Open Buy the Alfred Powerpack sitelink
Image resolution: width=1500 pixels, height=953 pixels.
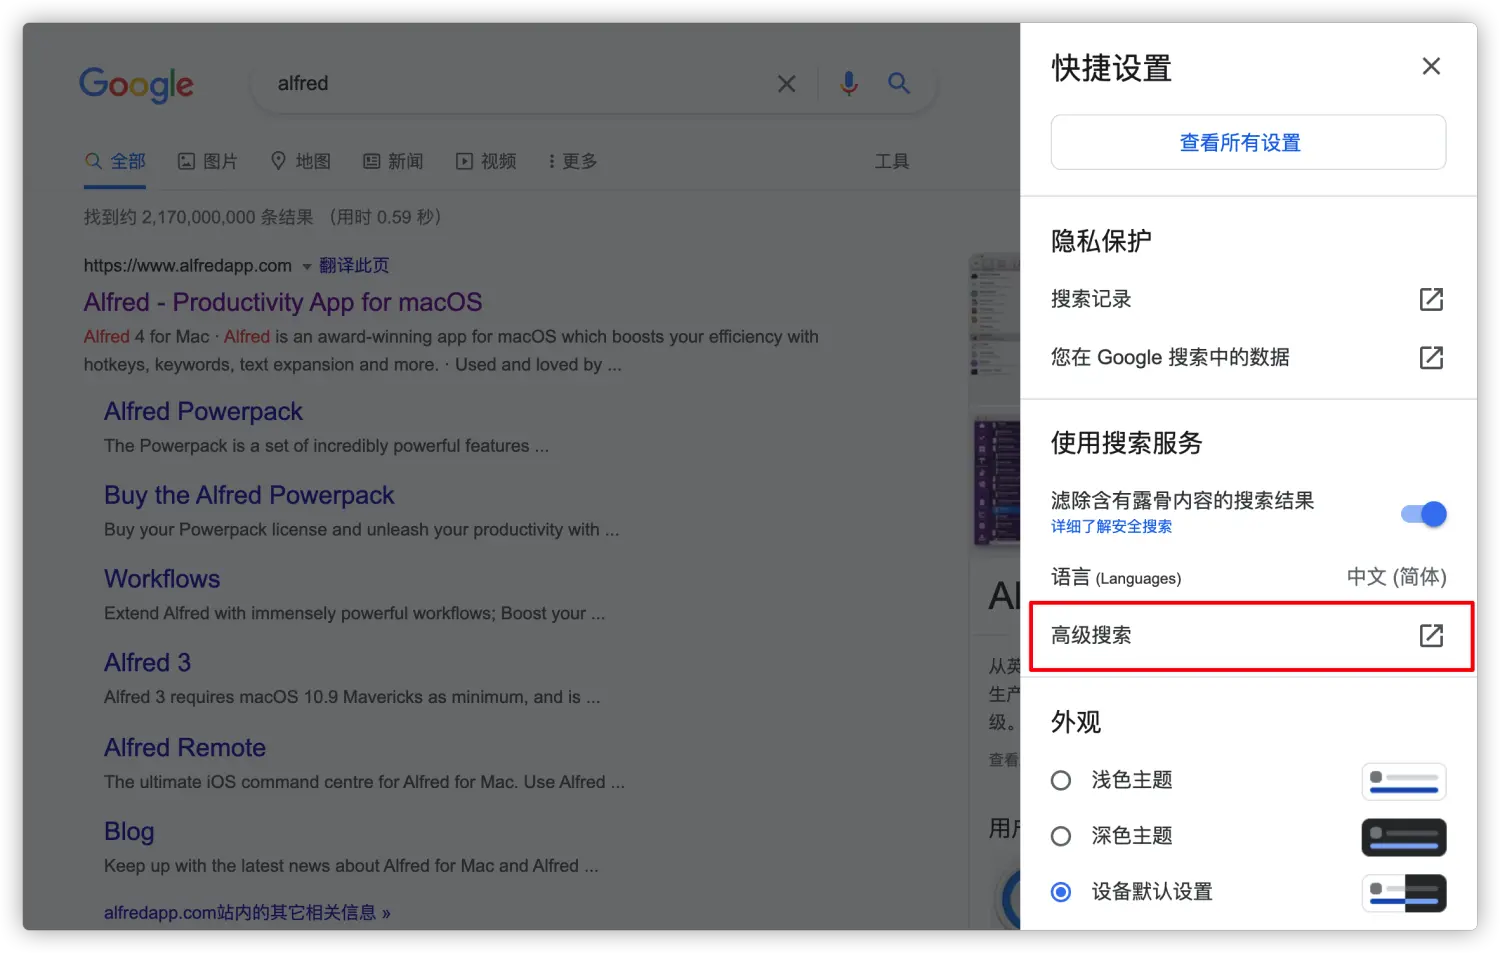(x=249, y=495)
